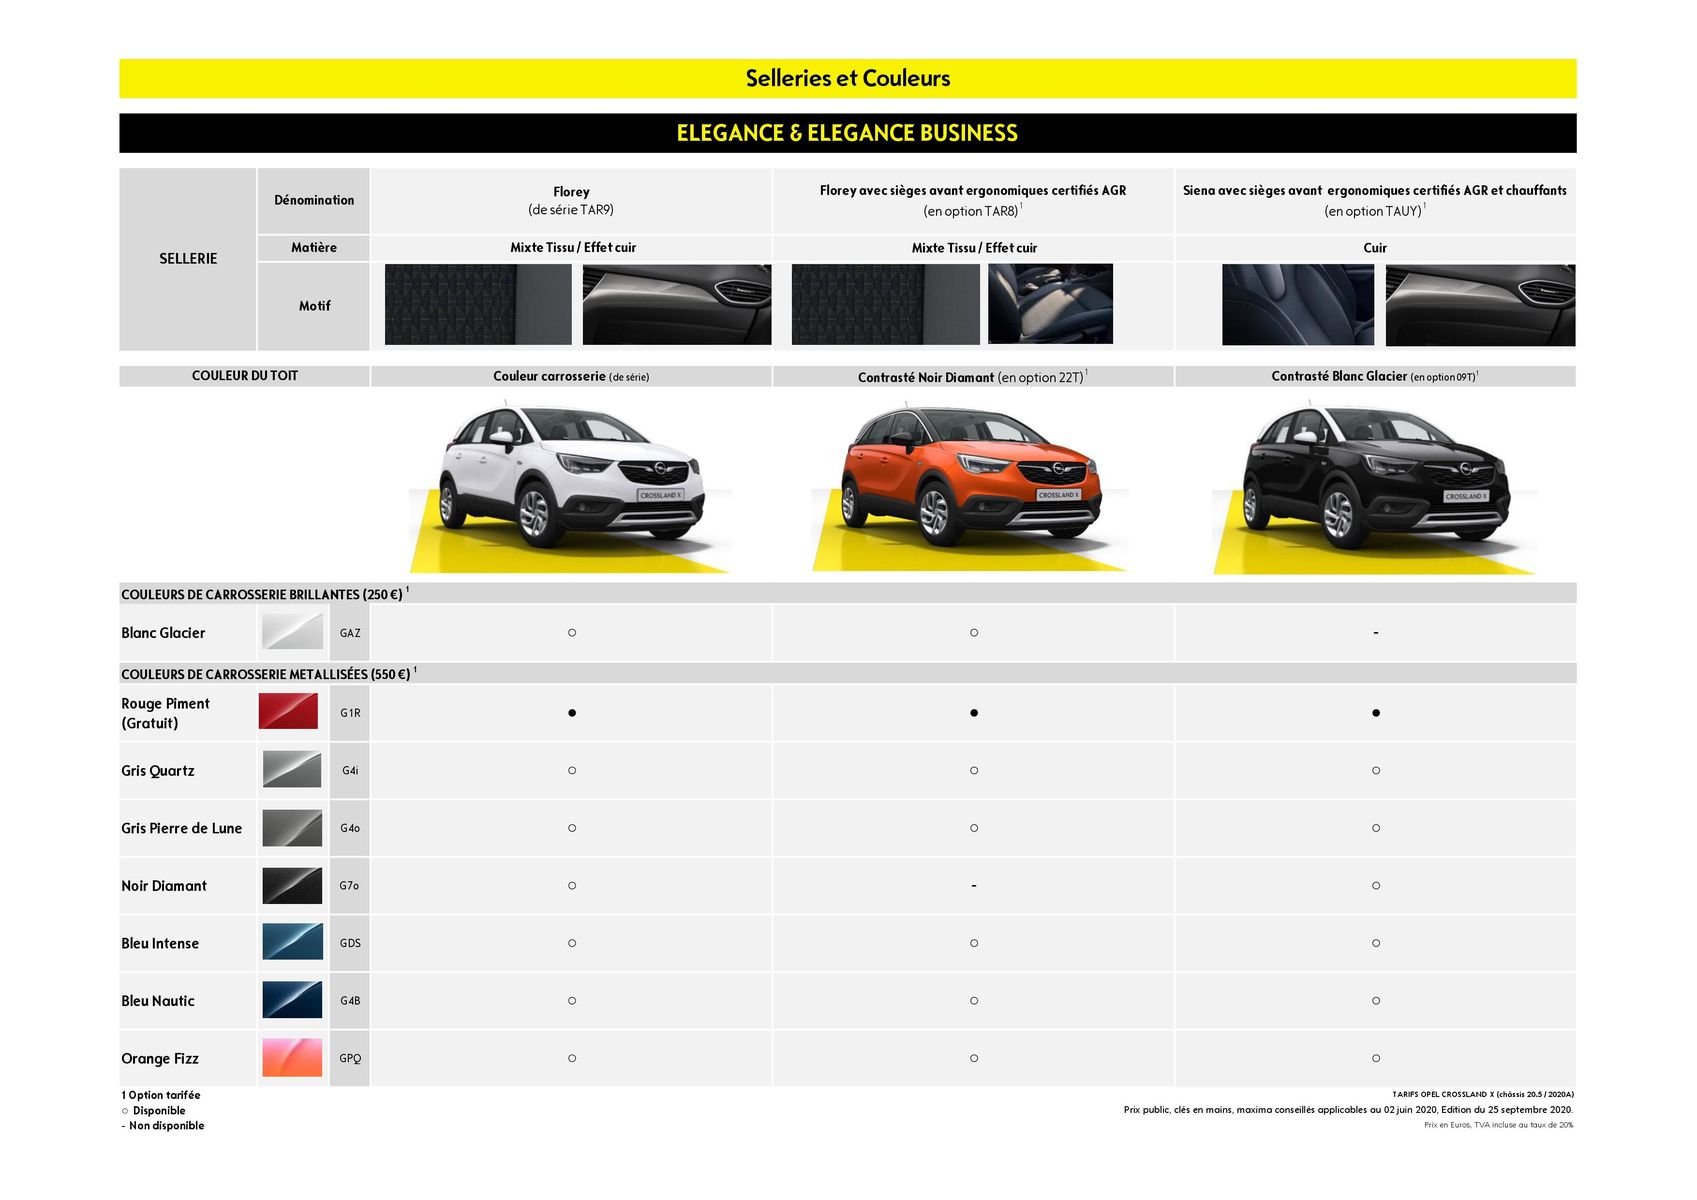This screenshot has width=1697, height=1200.
Task: Click the "Orange Fizz" row label
Action: point(160,1059)
